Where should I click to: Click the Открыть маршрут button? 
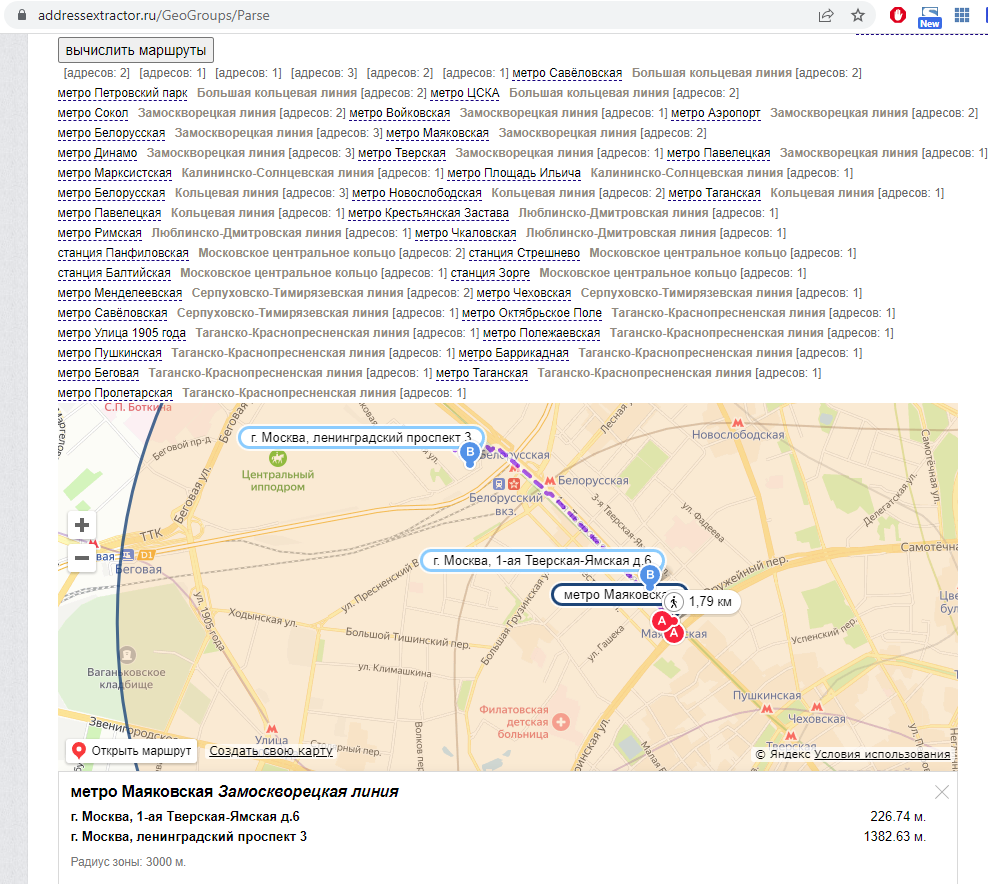(x=132, y=750)
